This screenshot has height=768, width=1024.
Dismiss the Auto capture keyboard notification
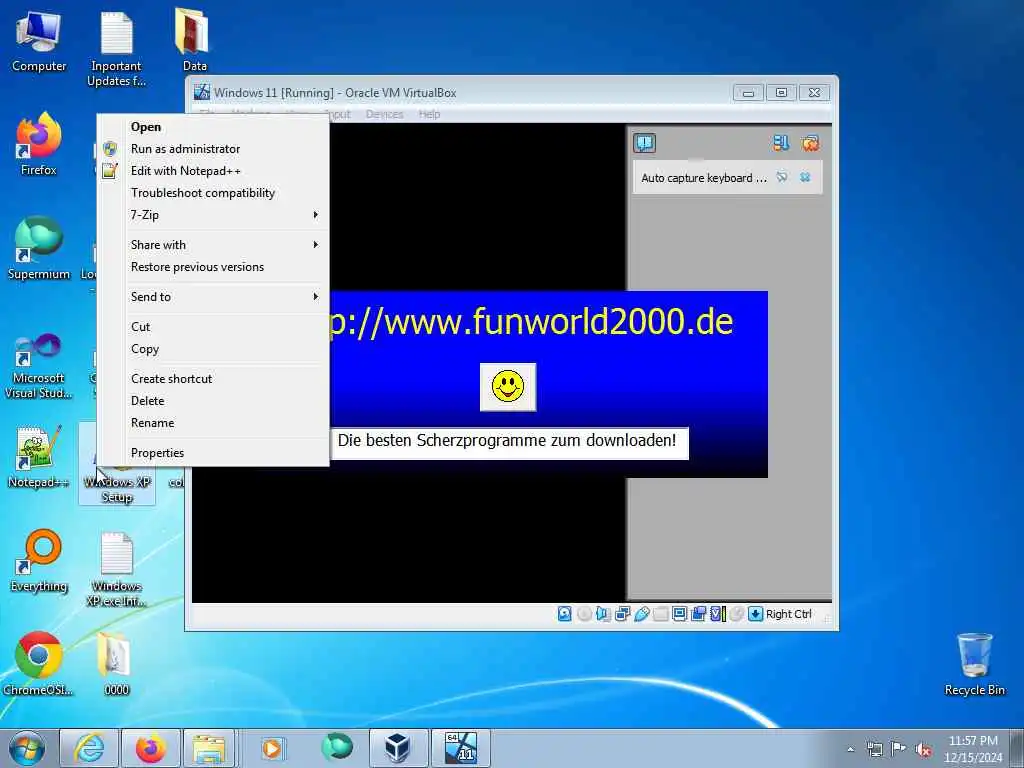click(x=805, y=177)
